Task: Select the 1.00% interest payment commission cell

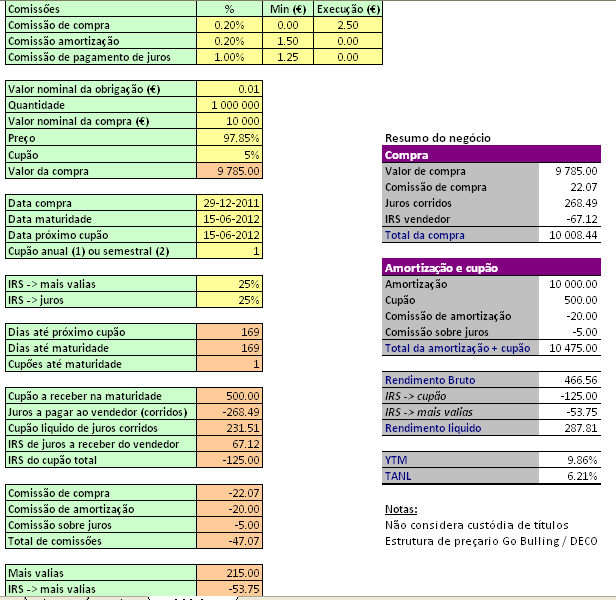Action: (229, 57)
